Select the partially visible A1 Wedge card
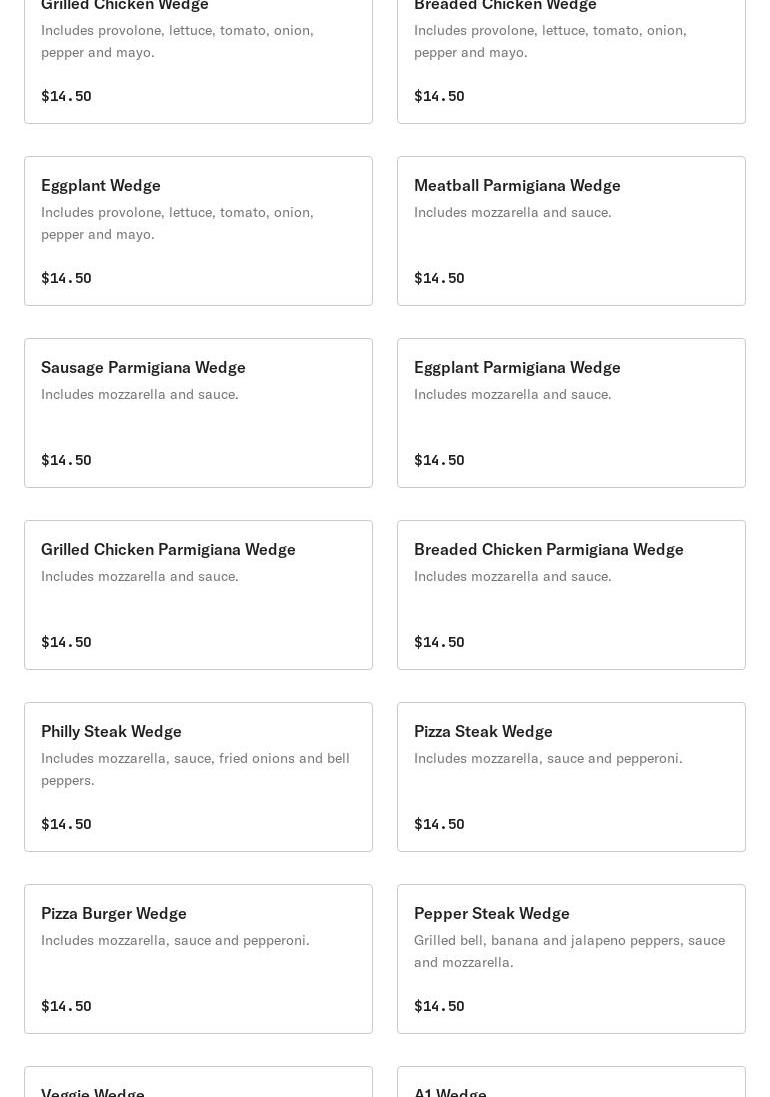770x1097 pixels. (571, 1084)
